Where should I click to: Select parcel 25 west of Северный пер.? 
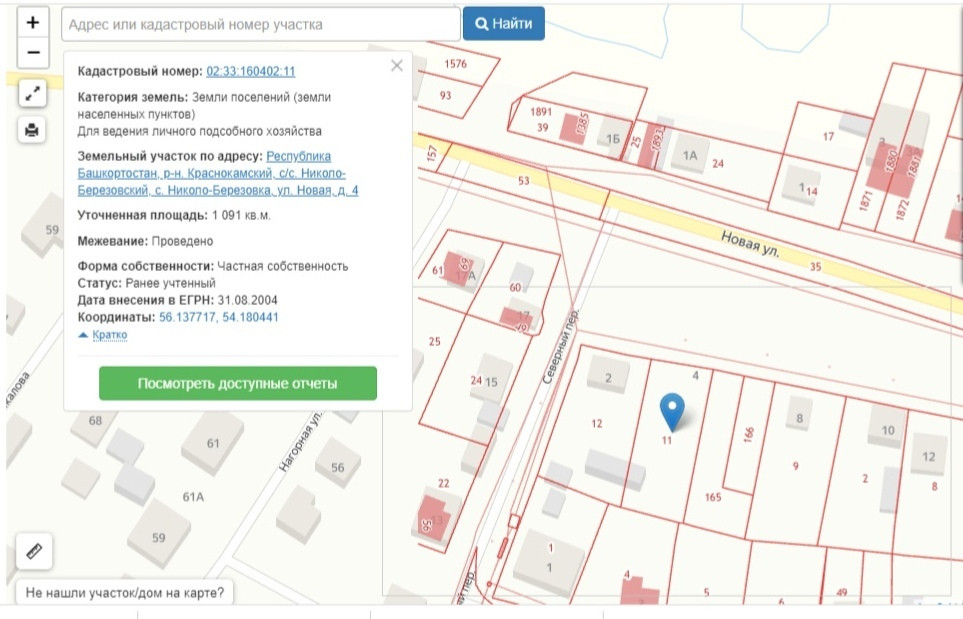tap(434, 341)
